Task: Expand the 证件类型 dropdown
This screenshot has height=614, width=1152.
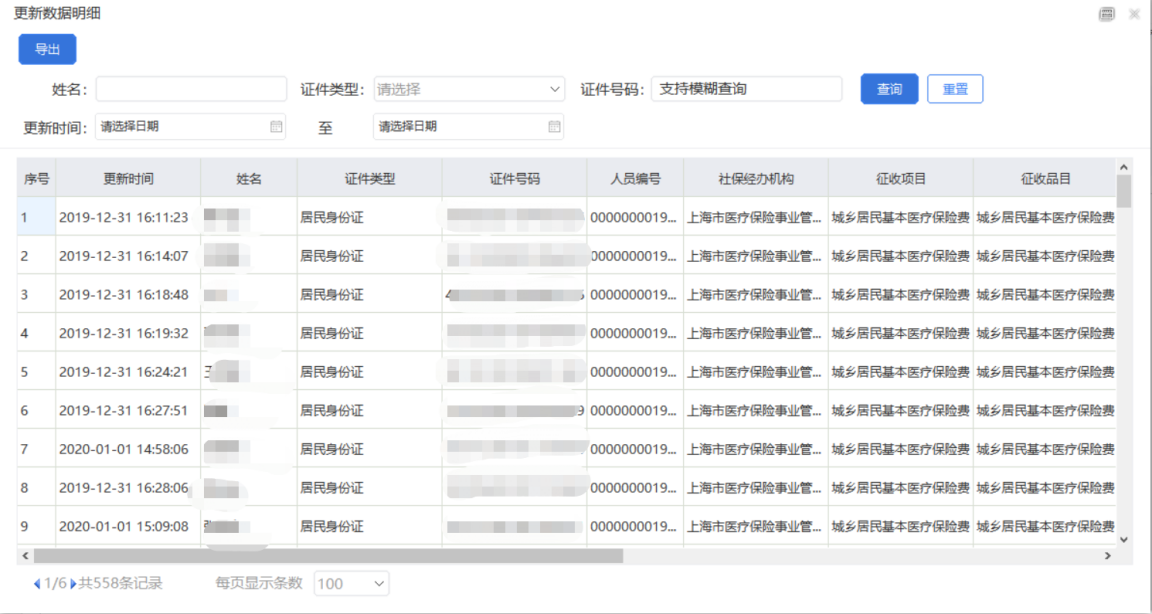Action: pos(469,89)
